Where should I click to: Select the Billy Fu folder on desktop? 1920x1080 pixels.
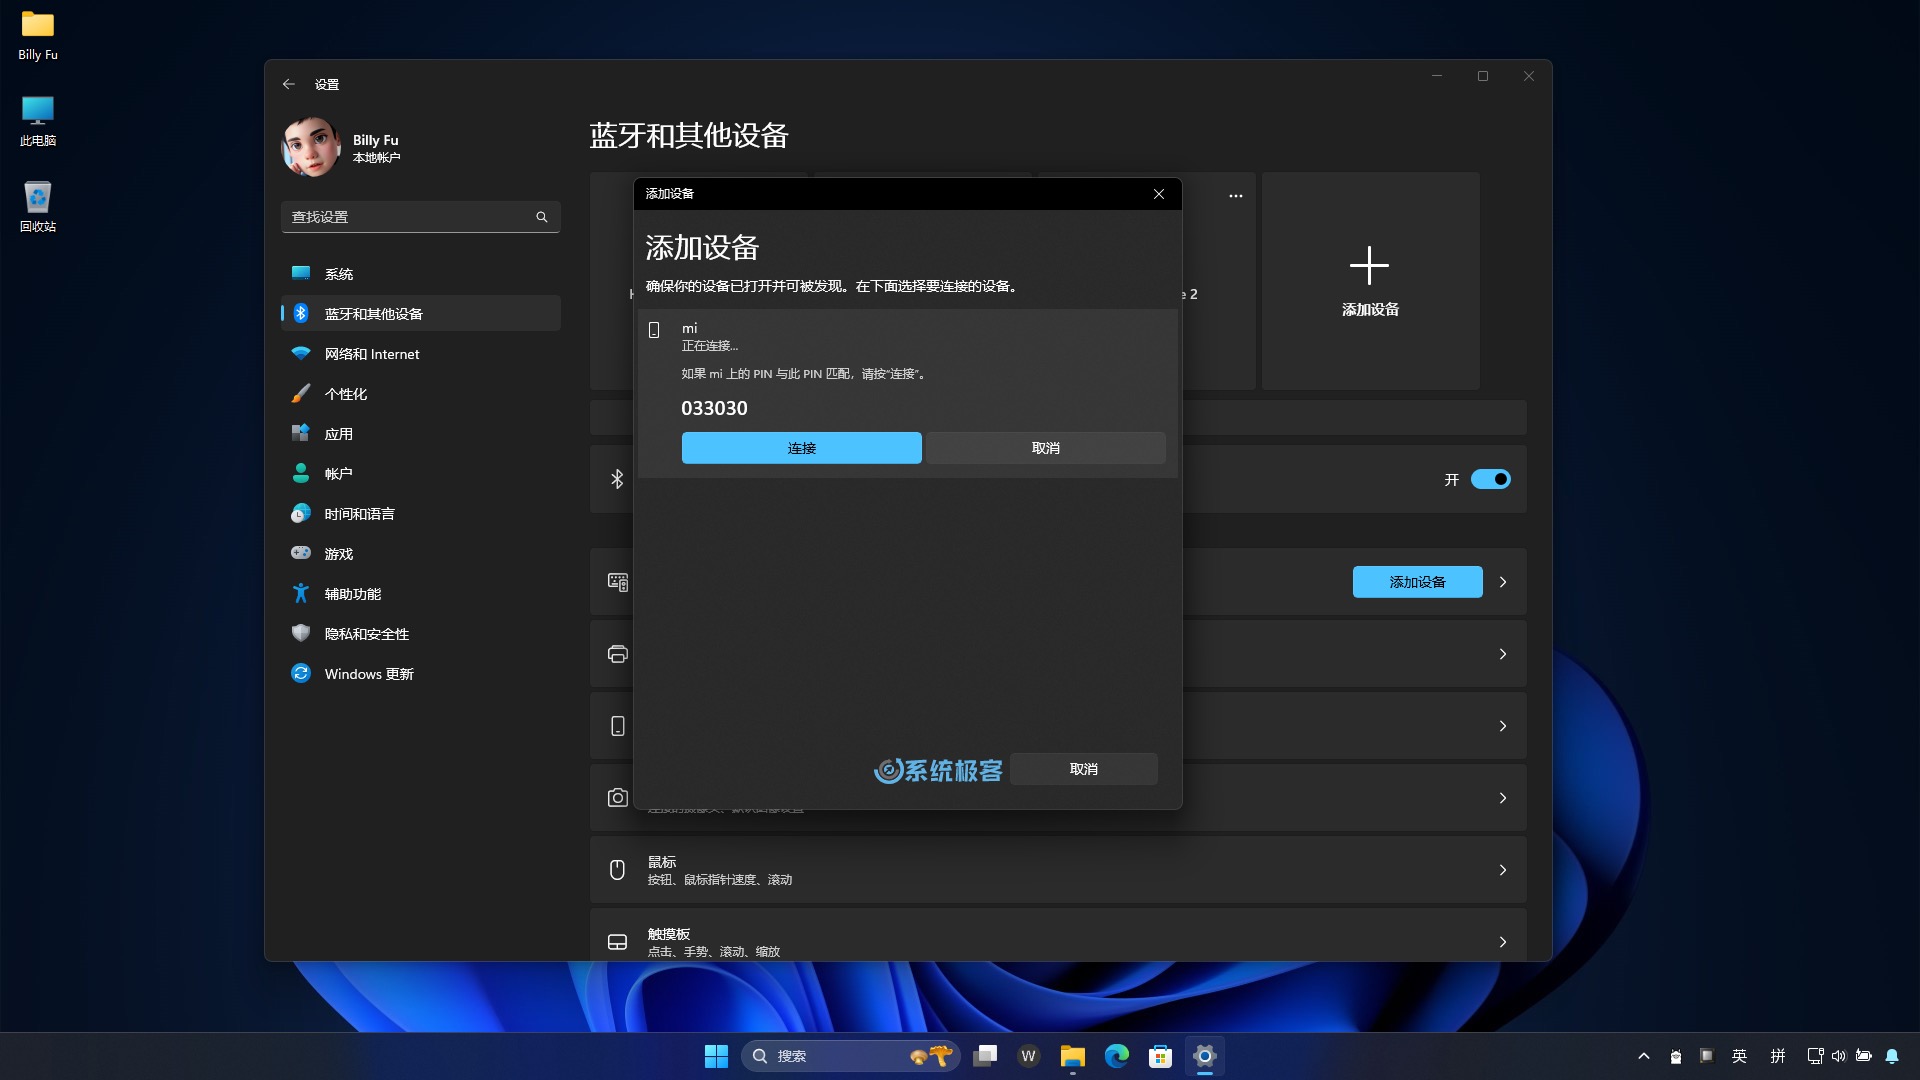click(x=38, y=36)
